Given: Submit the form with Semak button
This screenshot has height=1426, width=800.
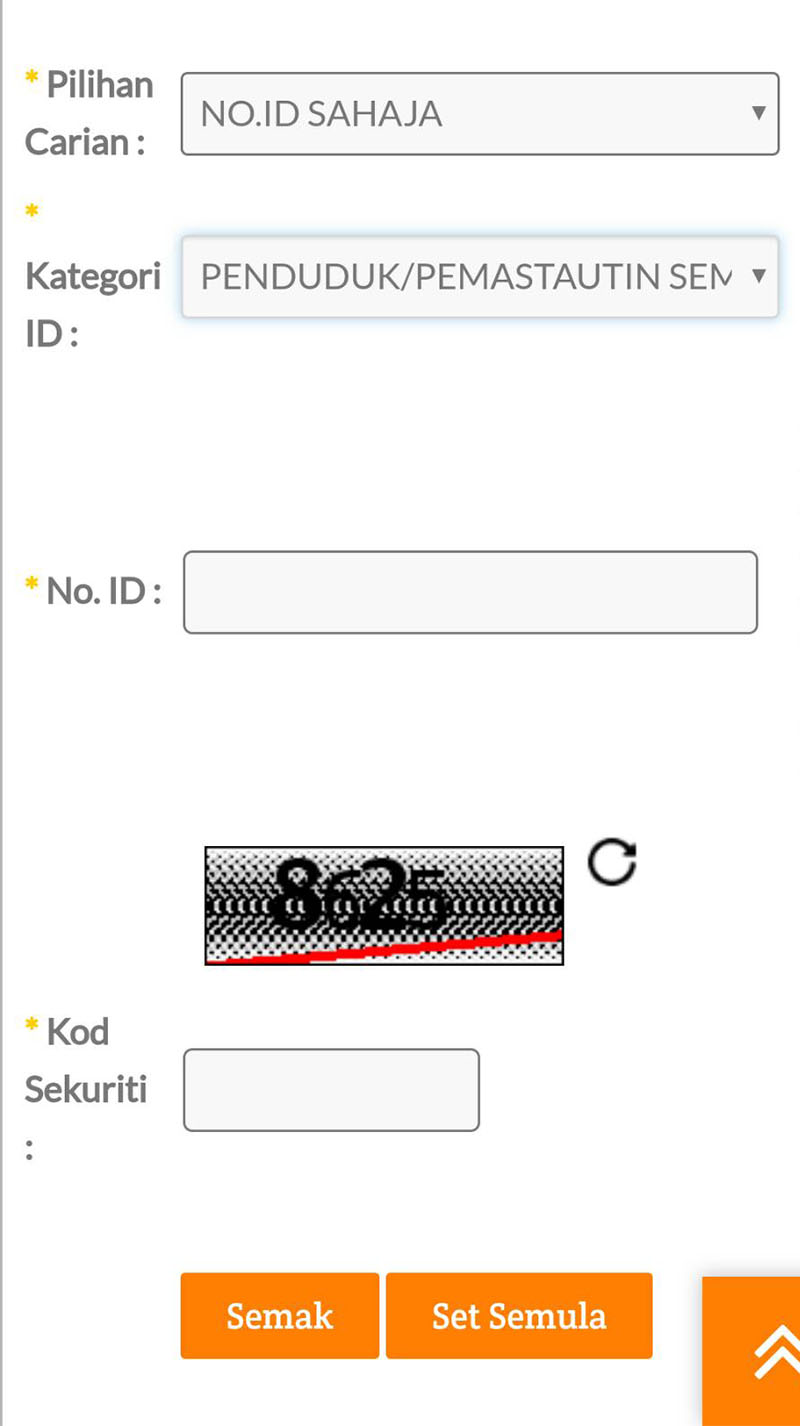Looking at the screenshot, I should point(280,1316).
